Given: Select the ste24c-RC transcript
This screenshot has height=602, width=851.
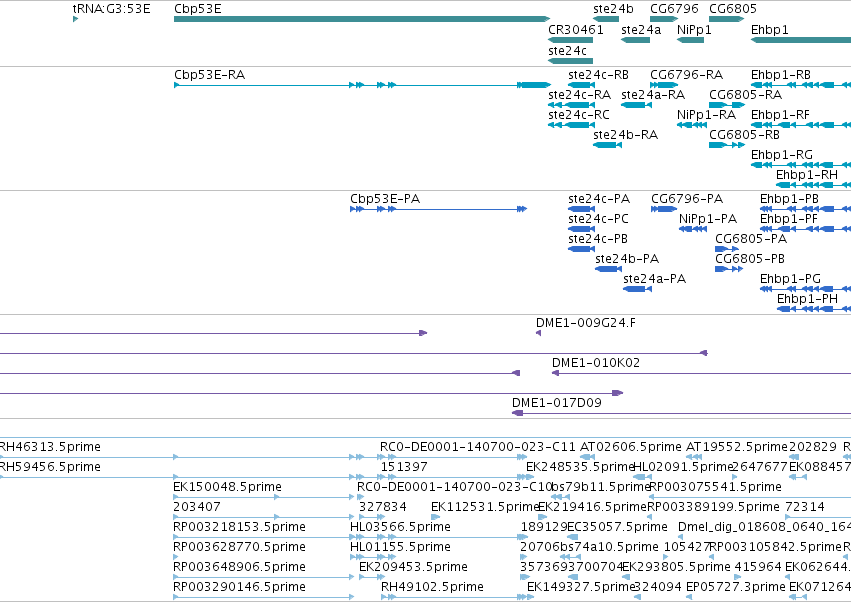Looking at the screenshot, I should 571,125.
